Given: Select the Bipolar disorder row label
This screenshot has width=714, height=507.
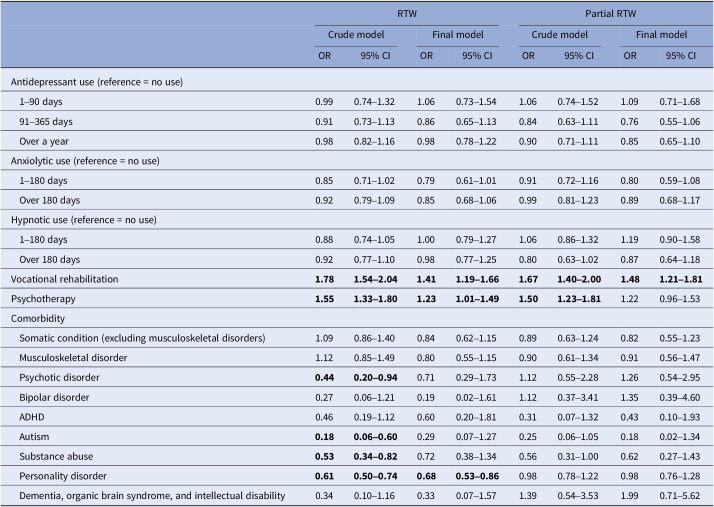Looking at the screenshot, I should click(x=54, y=397).
